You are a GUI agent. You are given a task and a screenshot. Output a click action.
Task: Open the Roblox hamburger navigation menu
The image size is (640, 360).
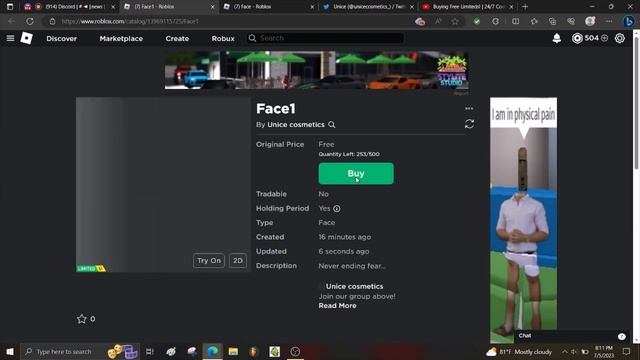(x=10, y=38)
